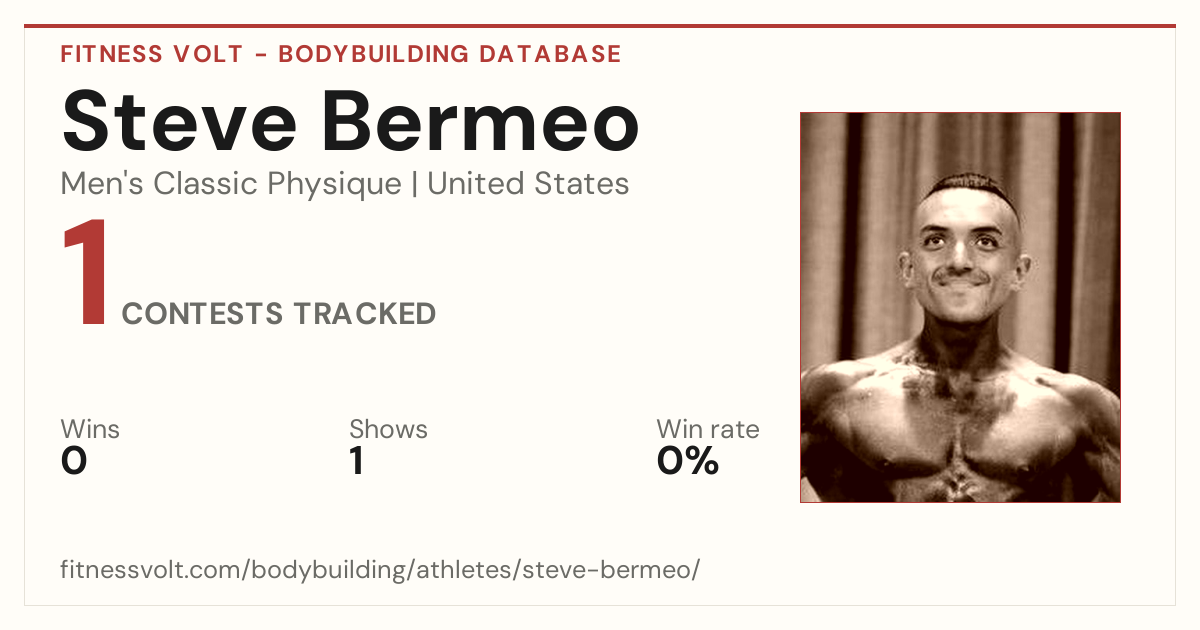This screenshot has height=630, width=1200.
Task: Select the 0% win rate value
Action: 688,461
